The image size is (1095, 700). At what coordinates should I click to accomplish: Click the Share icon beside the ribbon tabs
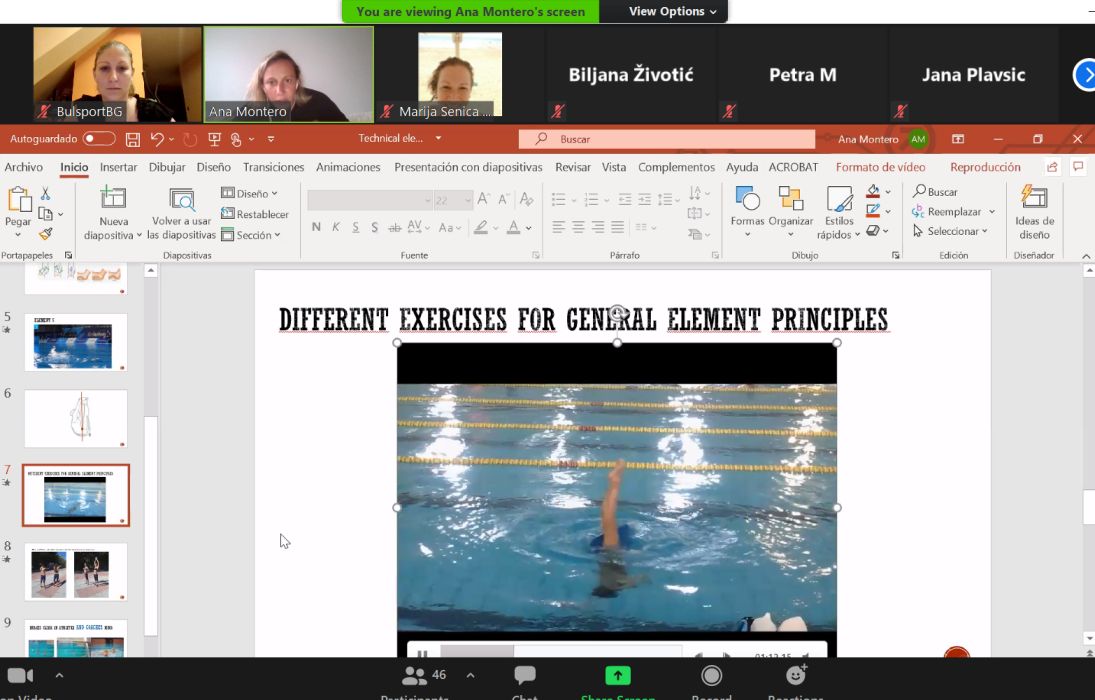(x=1052, y=167)
